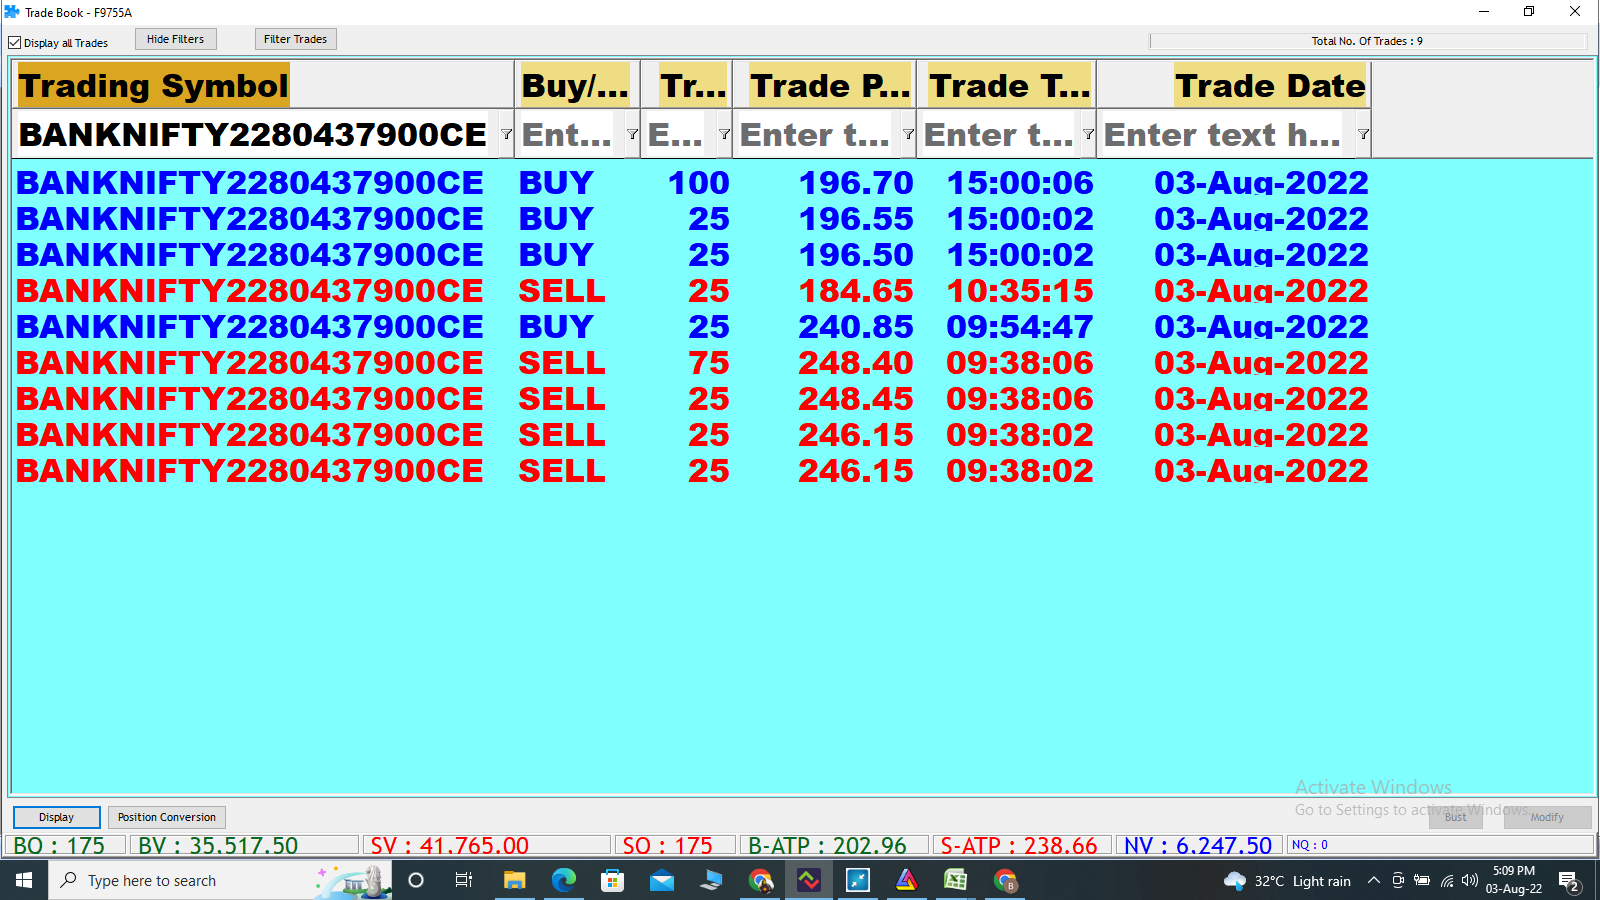Click the Trade Price filter text field
The width and height of the screenshot is (1600, 900).
pos(818,134)
